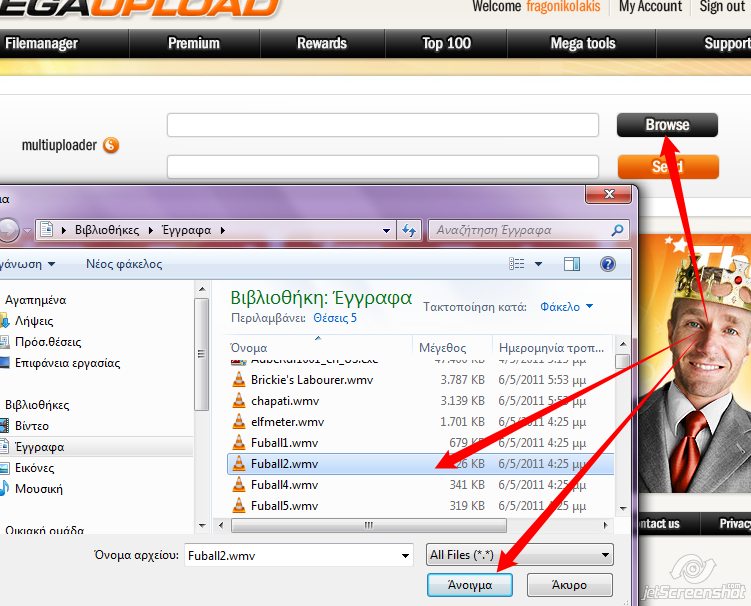751x606 pixels.
Task: Select Μουσική library
Action: 38,489
